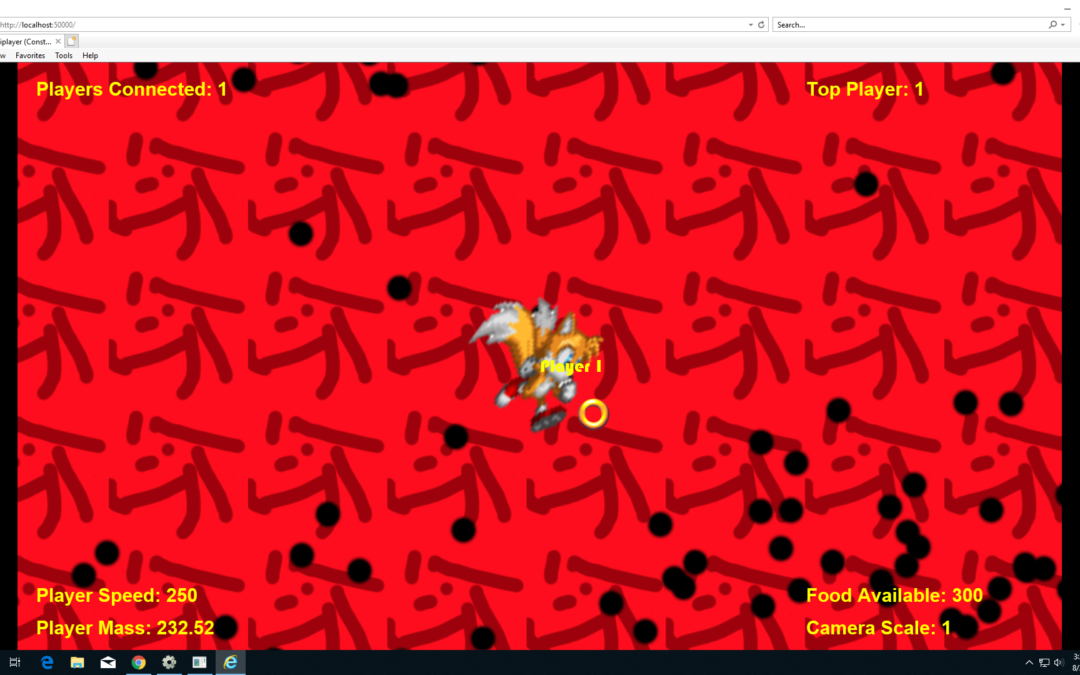Open Task View on taskbar
The width and height of the screenshot is (1080, 675).
[x=15, y=663]
